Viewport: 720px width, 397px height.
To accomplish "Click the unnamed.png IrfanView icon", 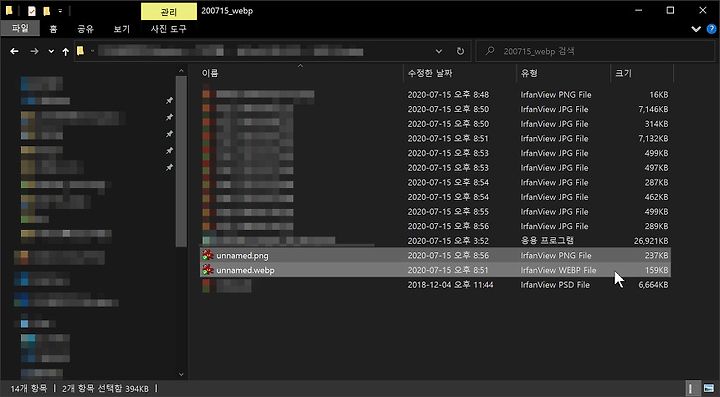I will (208, 255).
